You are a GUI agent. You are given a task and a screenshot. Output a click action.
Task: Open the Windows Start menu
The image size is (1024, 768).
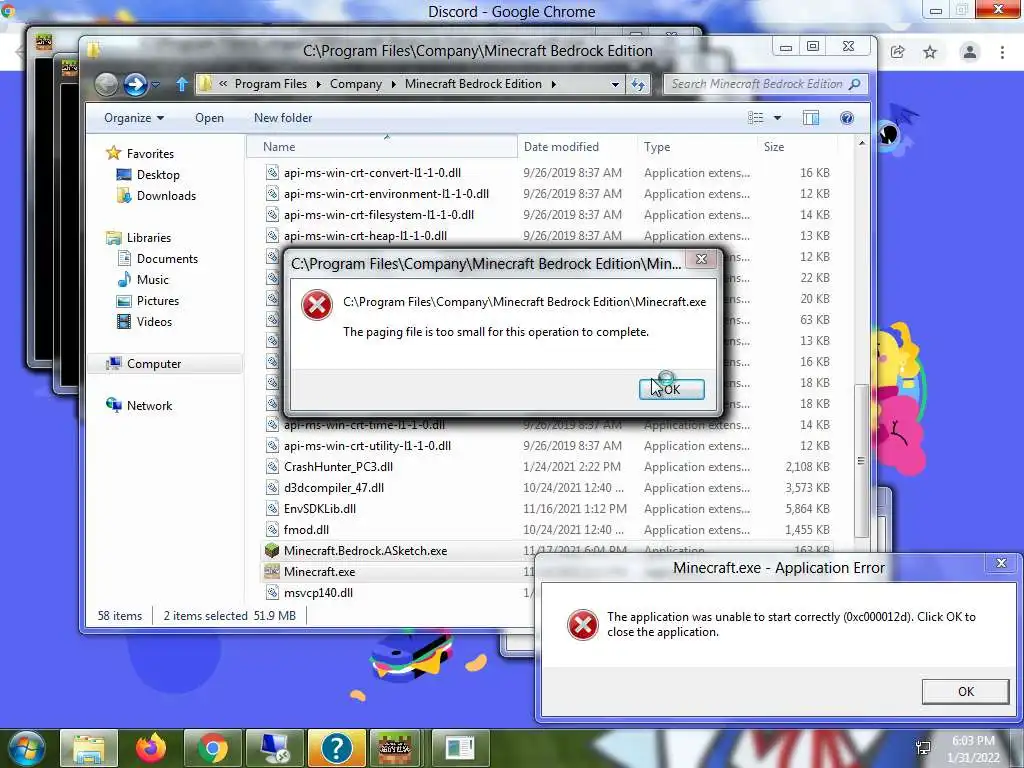click(25, 748)
